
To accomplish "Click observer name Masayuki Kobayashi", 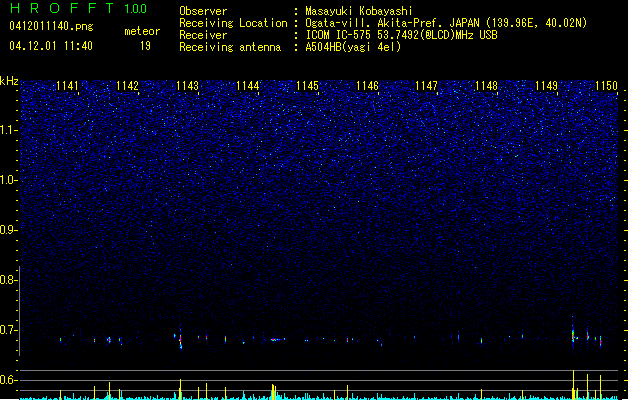I will pyautogui.click(x=359, y=11).
